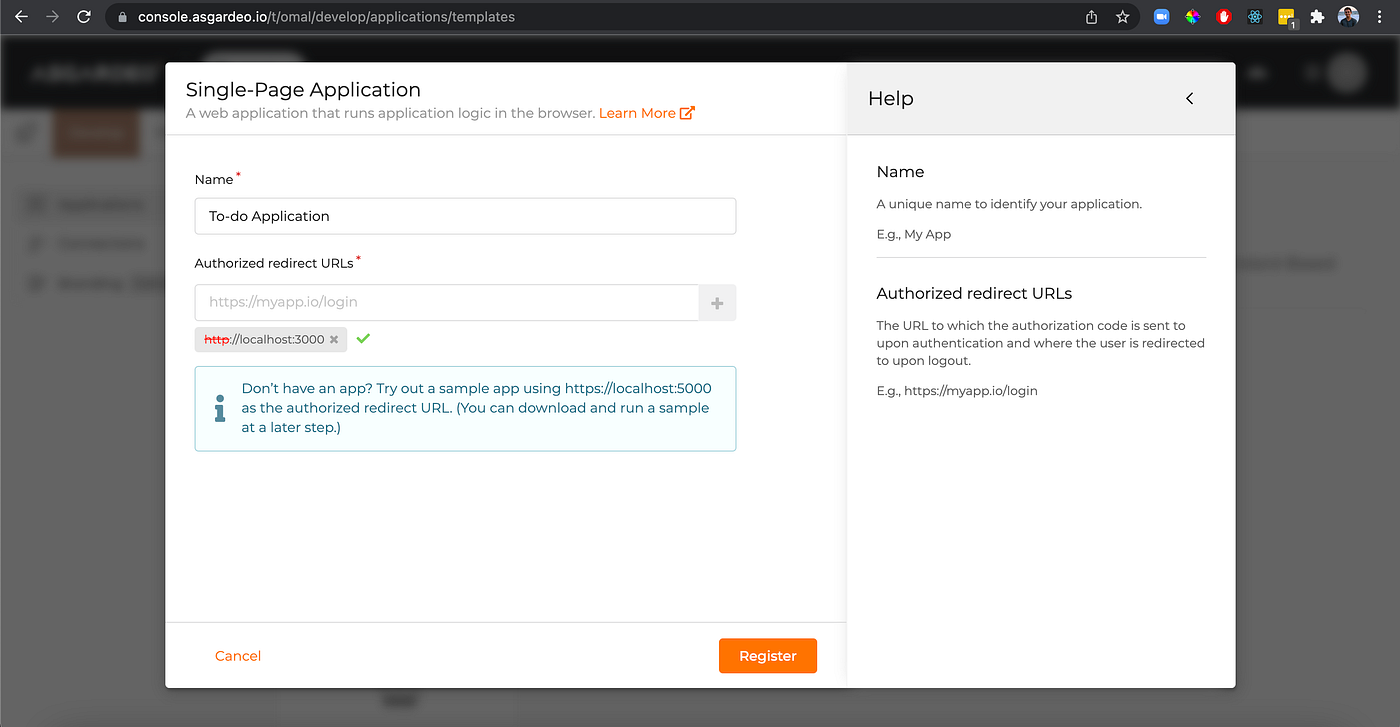Click the share icon in the address bar
Image resolution: width=1400 pixels, height=727 pixels.
tap(1091, 16)
